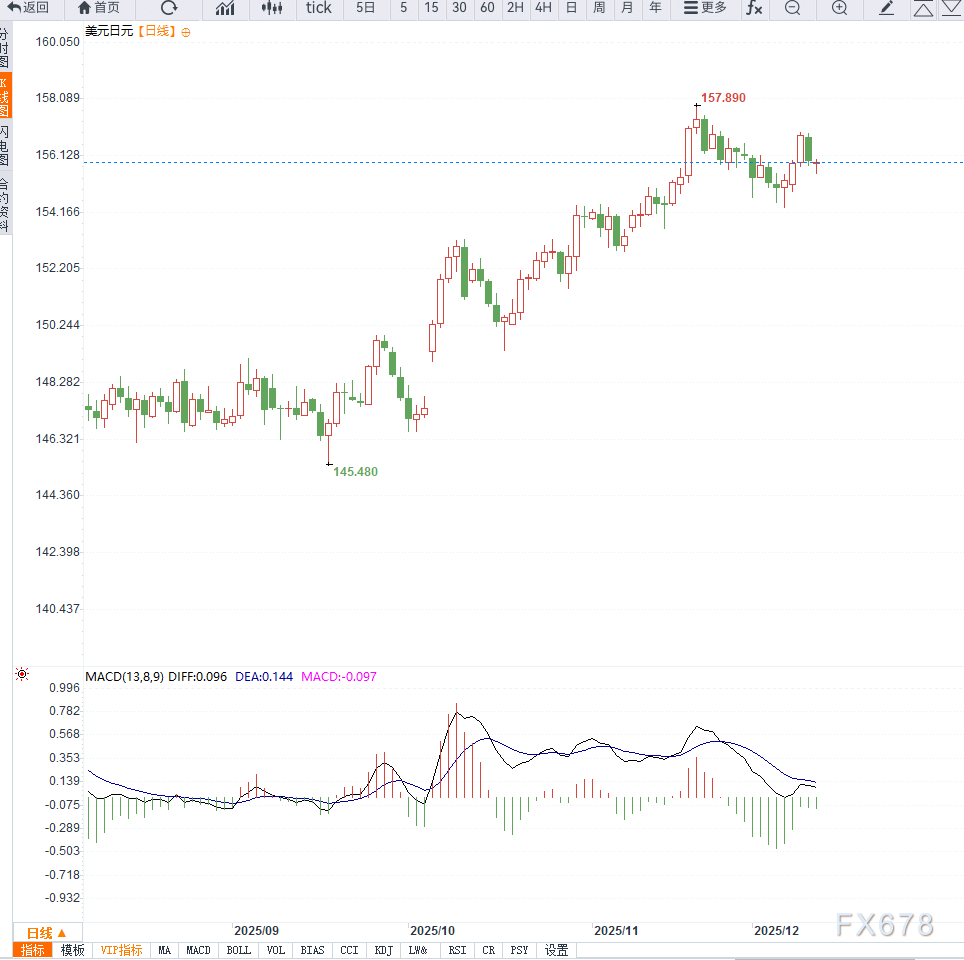Enable the KDJ indicator
964x960 pixels.
pos(383,950)
